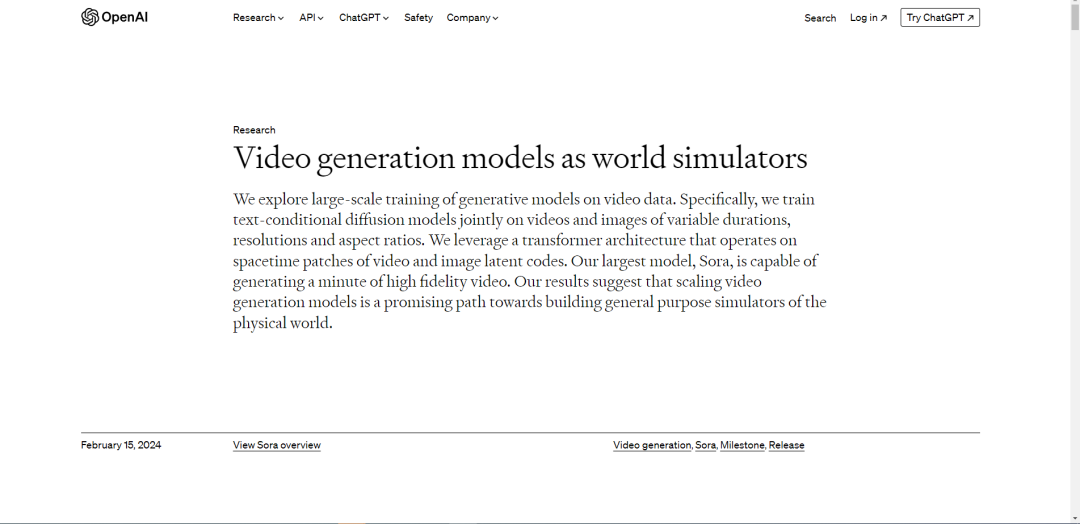Click the Research category label above the title
The width and height of the screenshot is (1080, 524).
click(x=254, y=129)
